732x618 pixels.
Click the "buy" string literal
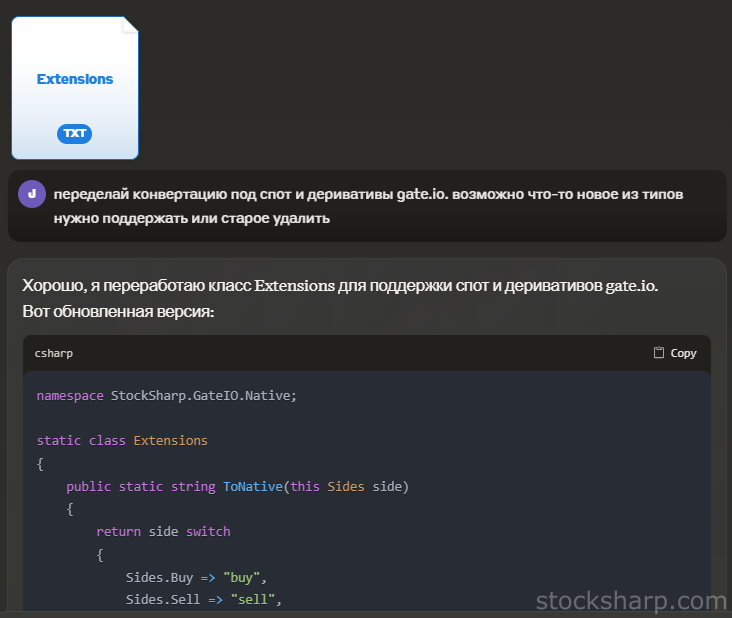point(241,578)
